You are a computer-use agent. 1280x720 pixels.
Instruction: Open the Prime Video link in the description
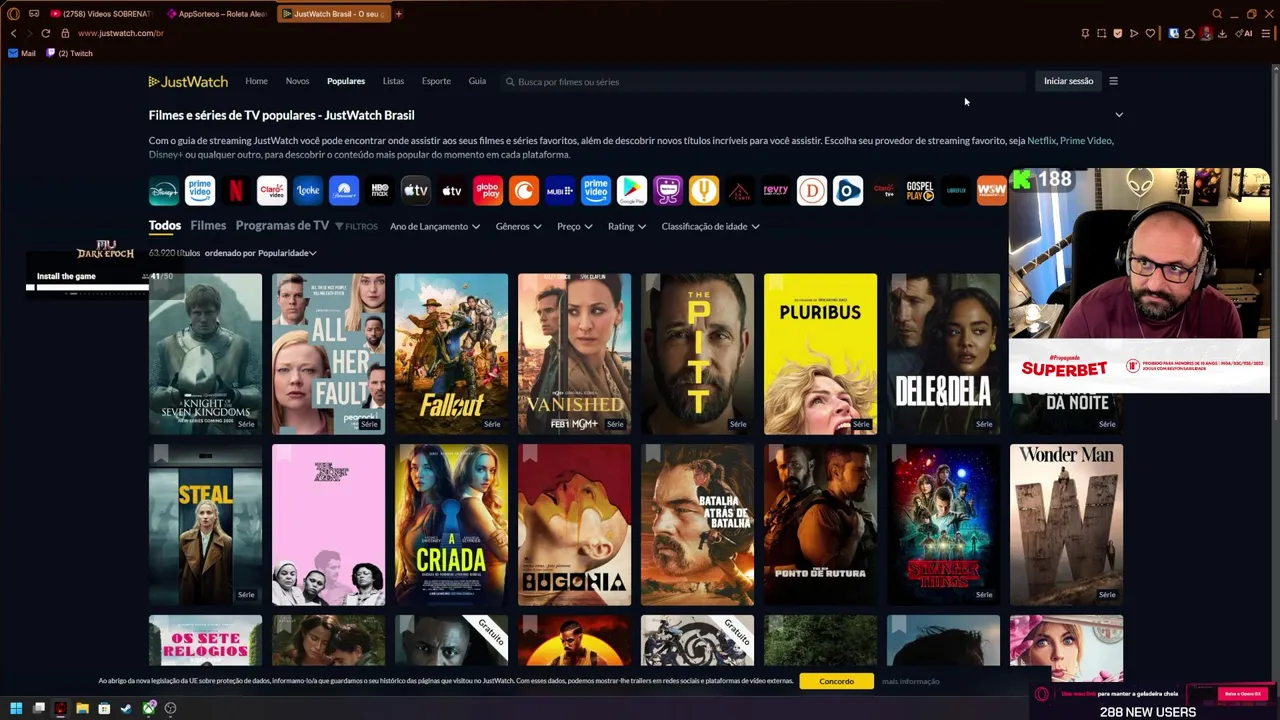(1086, 141)
